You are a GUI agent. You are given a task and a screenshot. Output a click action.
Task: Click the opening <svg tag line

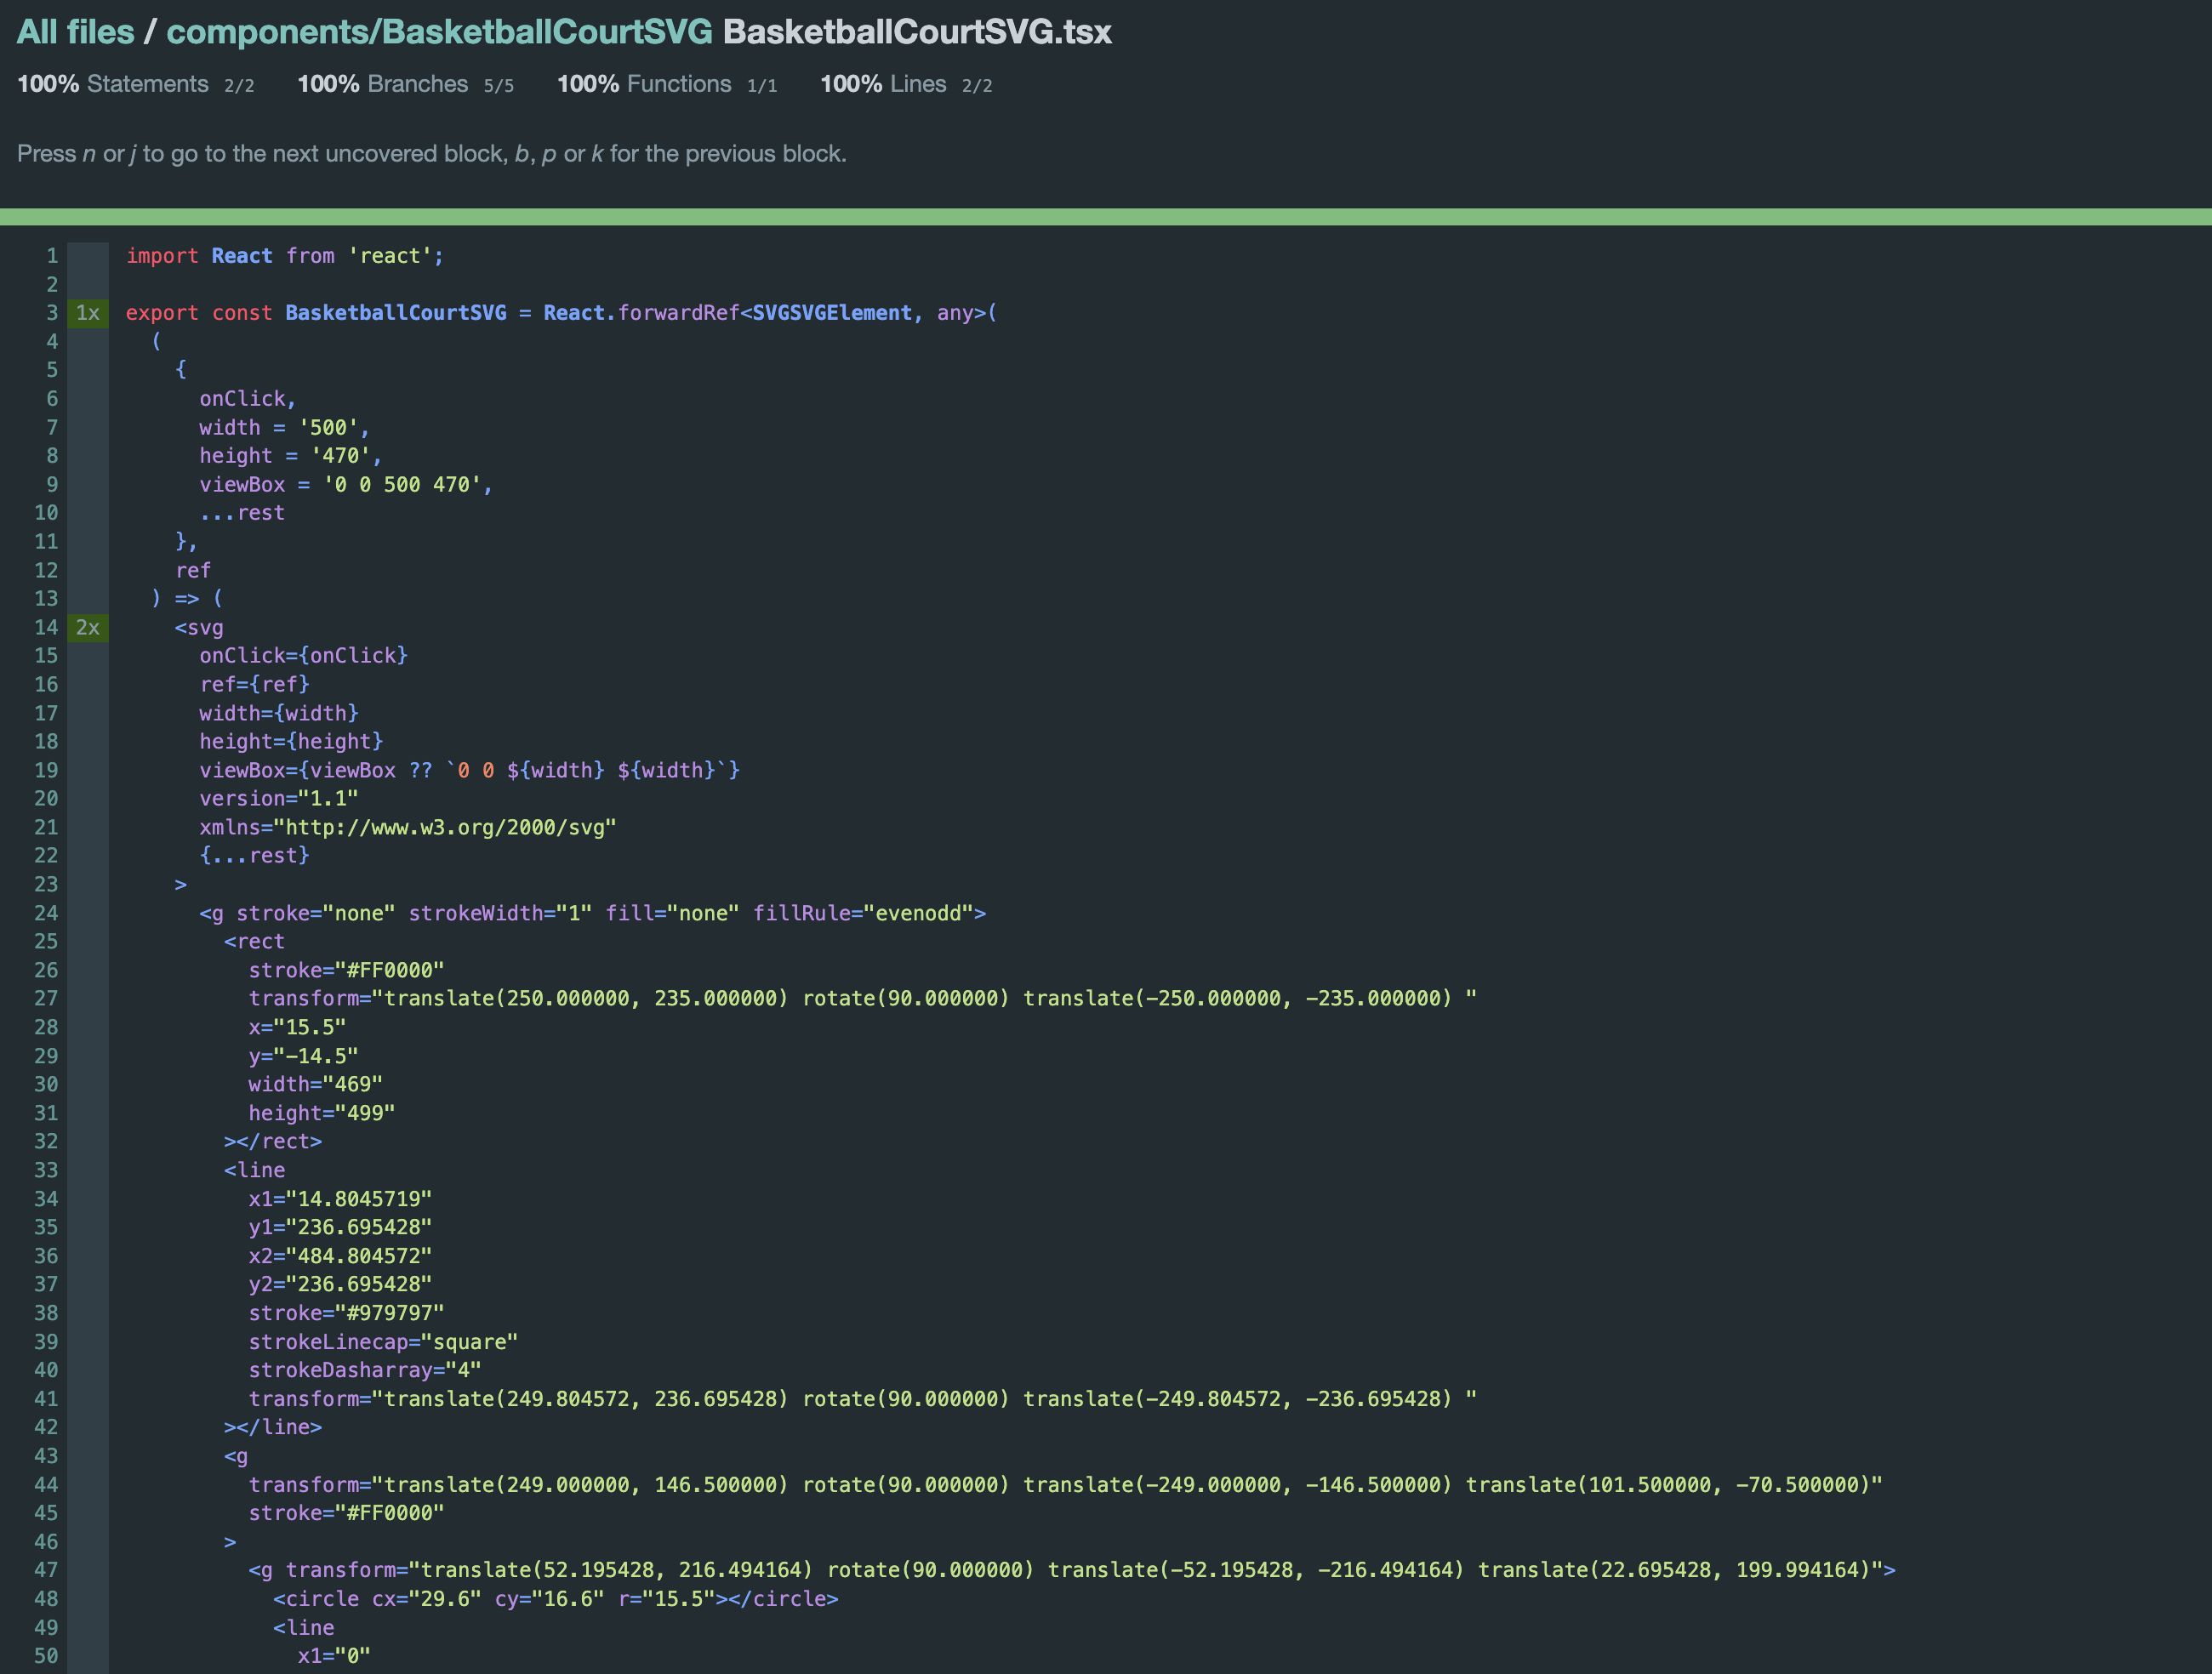point(199,628)
